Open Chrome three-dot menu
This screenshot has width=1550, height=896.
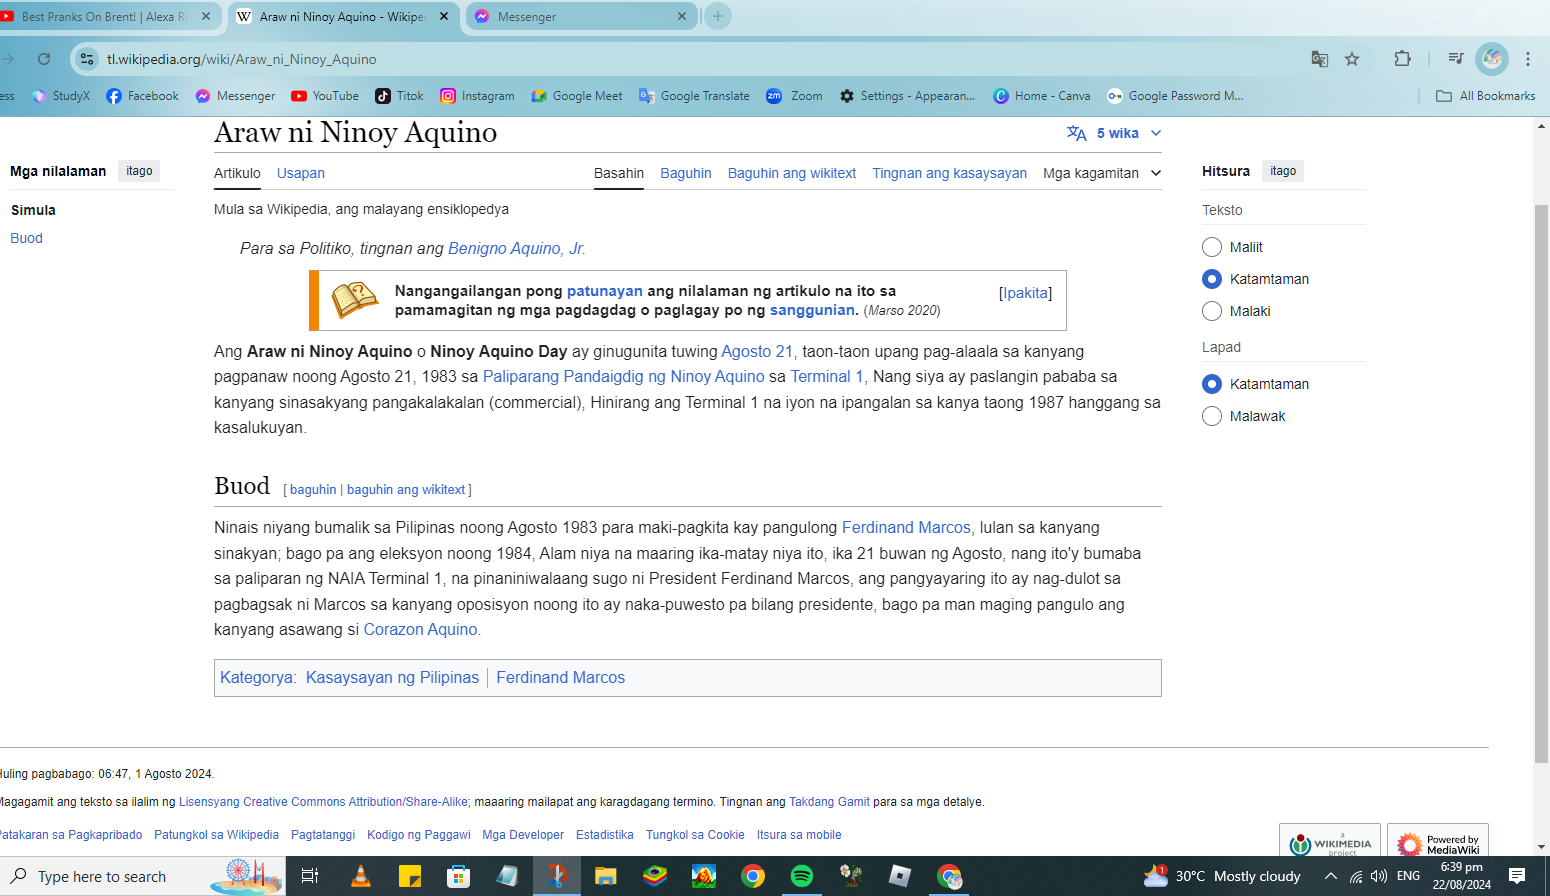click(x=1528, y=59)
